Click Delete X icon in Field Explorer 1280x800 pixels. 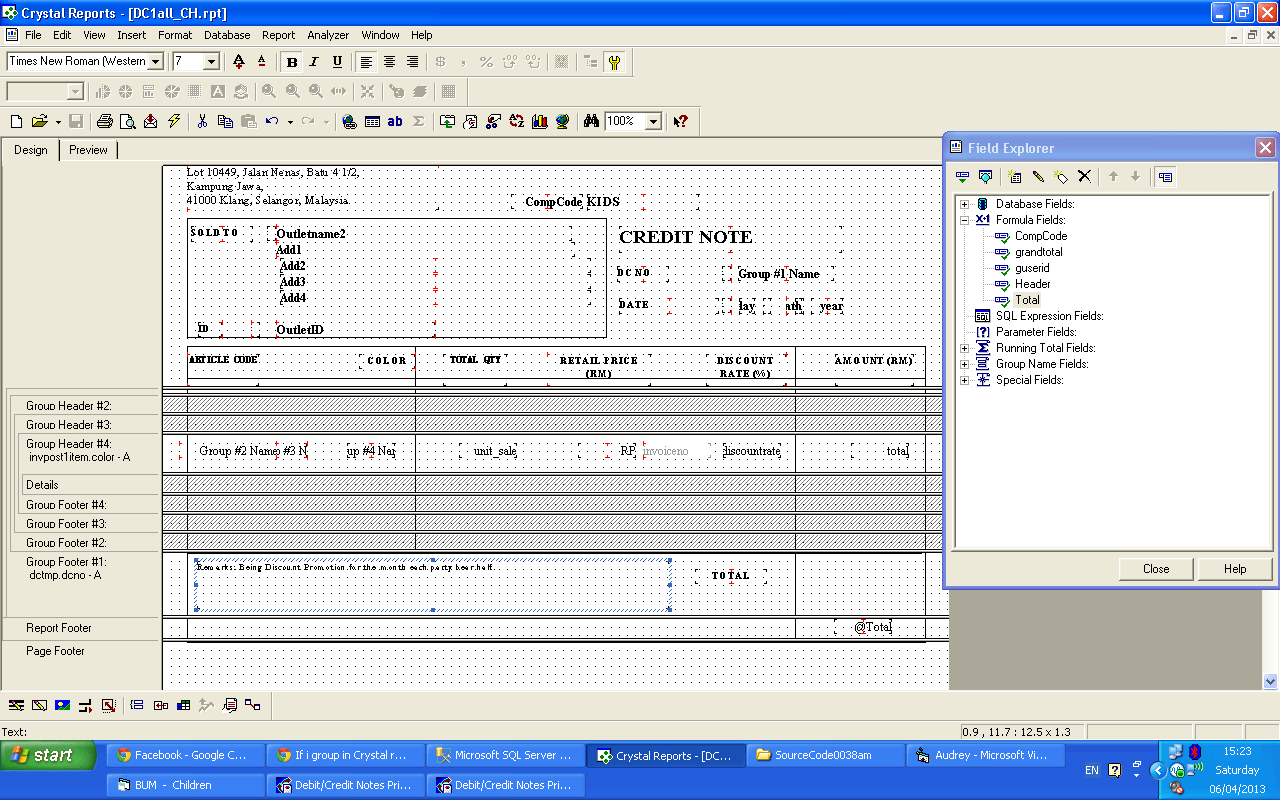click(1084, 177)
